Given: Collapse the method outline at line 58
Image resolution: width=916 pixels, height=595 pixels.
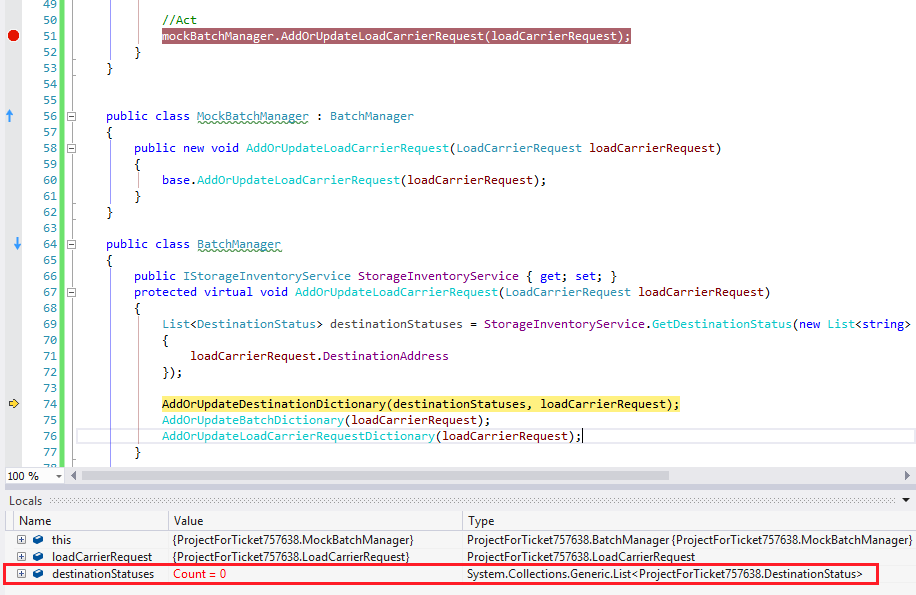Looking at the screenshot, I should [x=71, y=148].
